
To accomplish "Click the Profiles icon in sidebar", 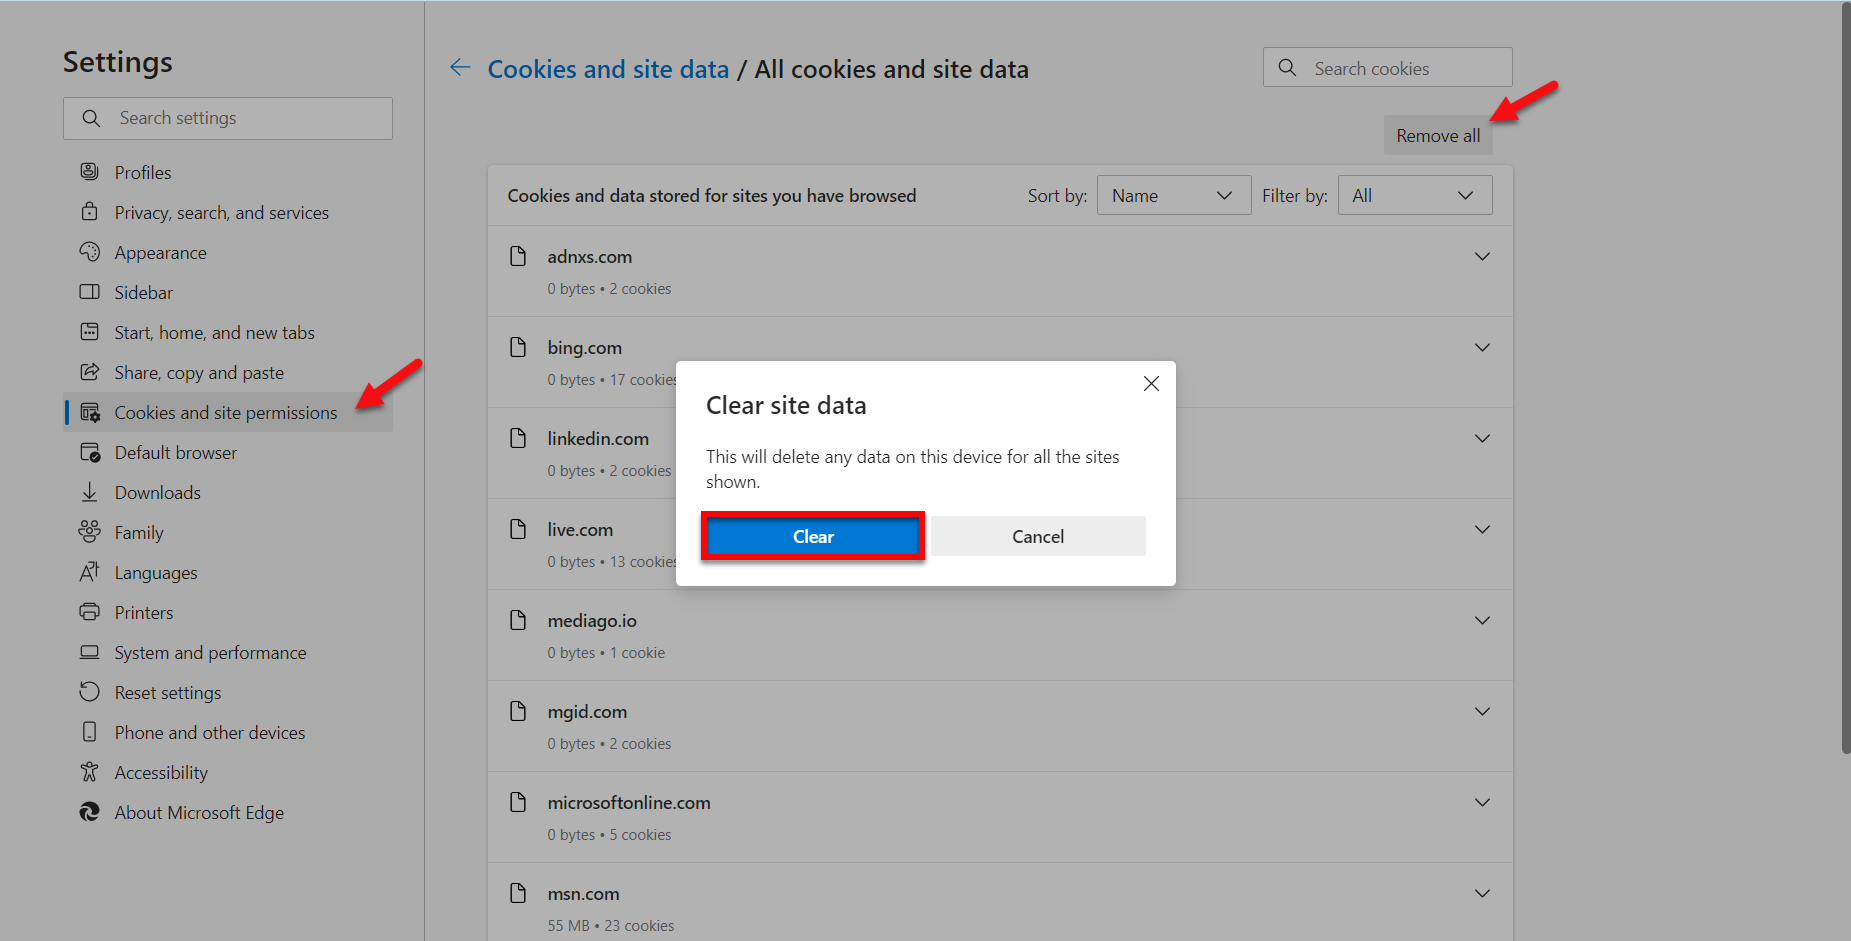I will point(90,172).
